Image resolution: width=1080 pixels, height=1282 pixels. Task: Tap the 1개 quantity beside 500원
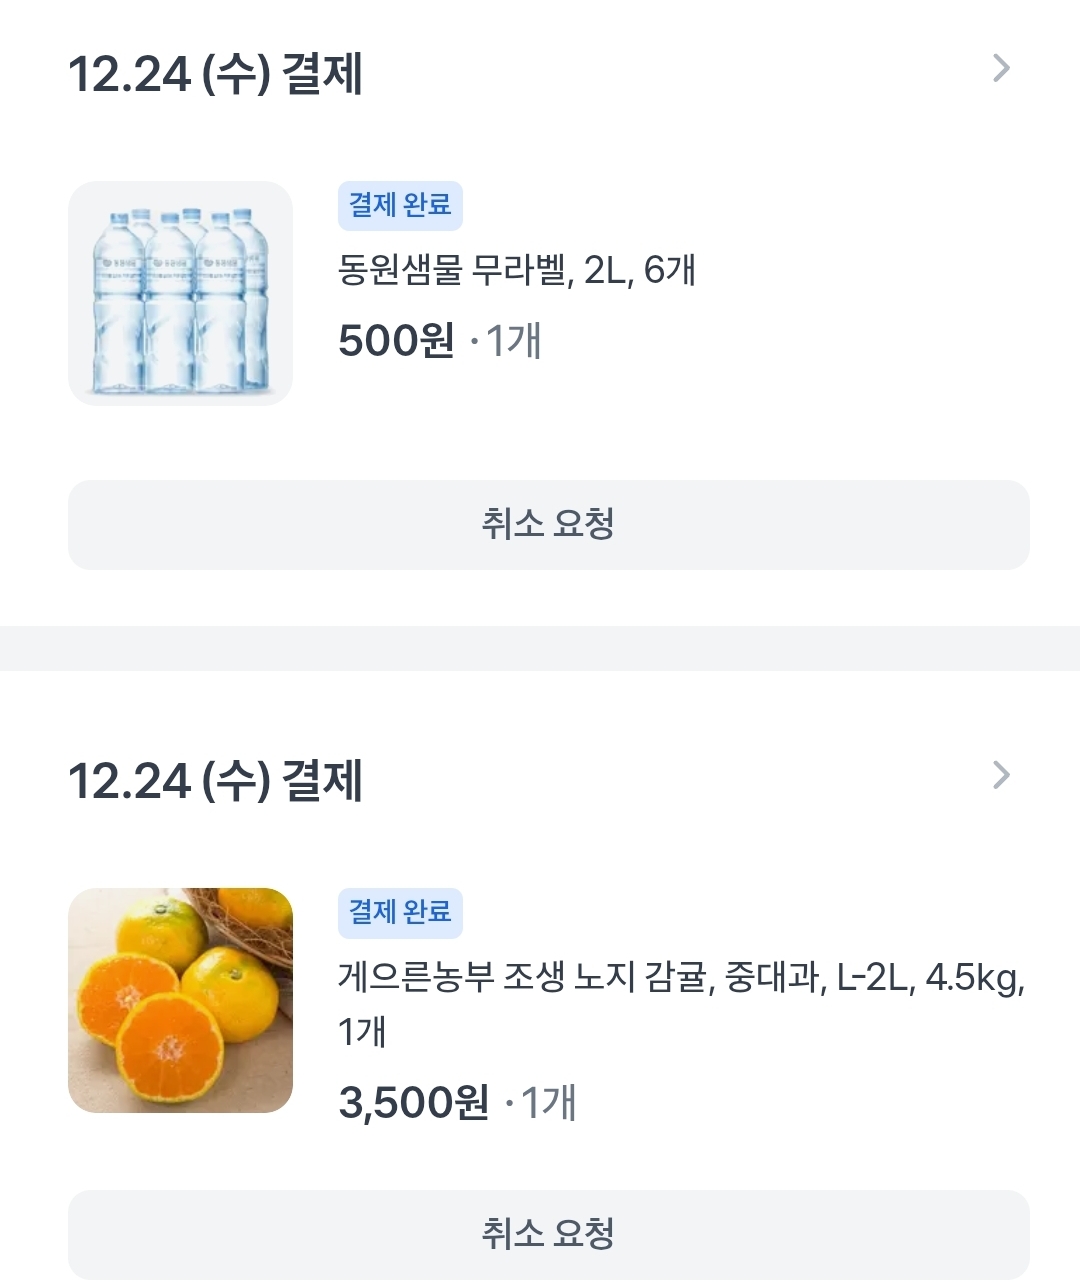(513, 341)
